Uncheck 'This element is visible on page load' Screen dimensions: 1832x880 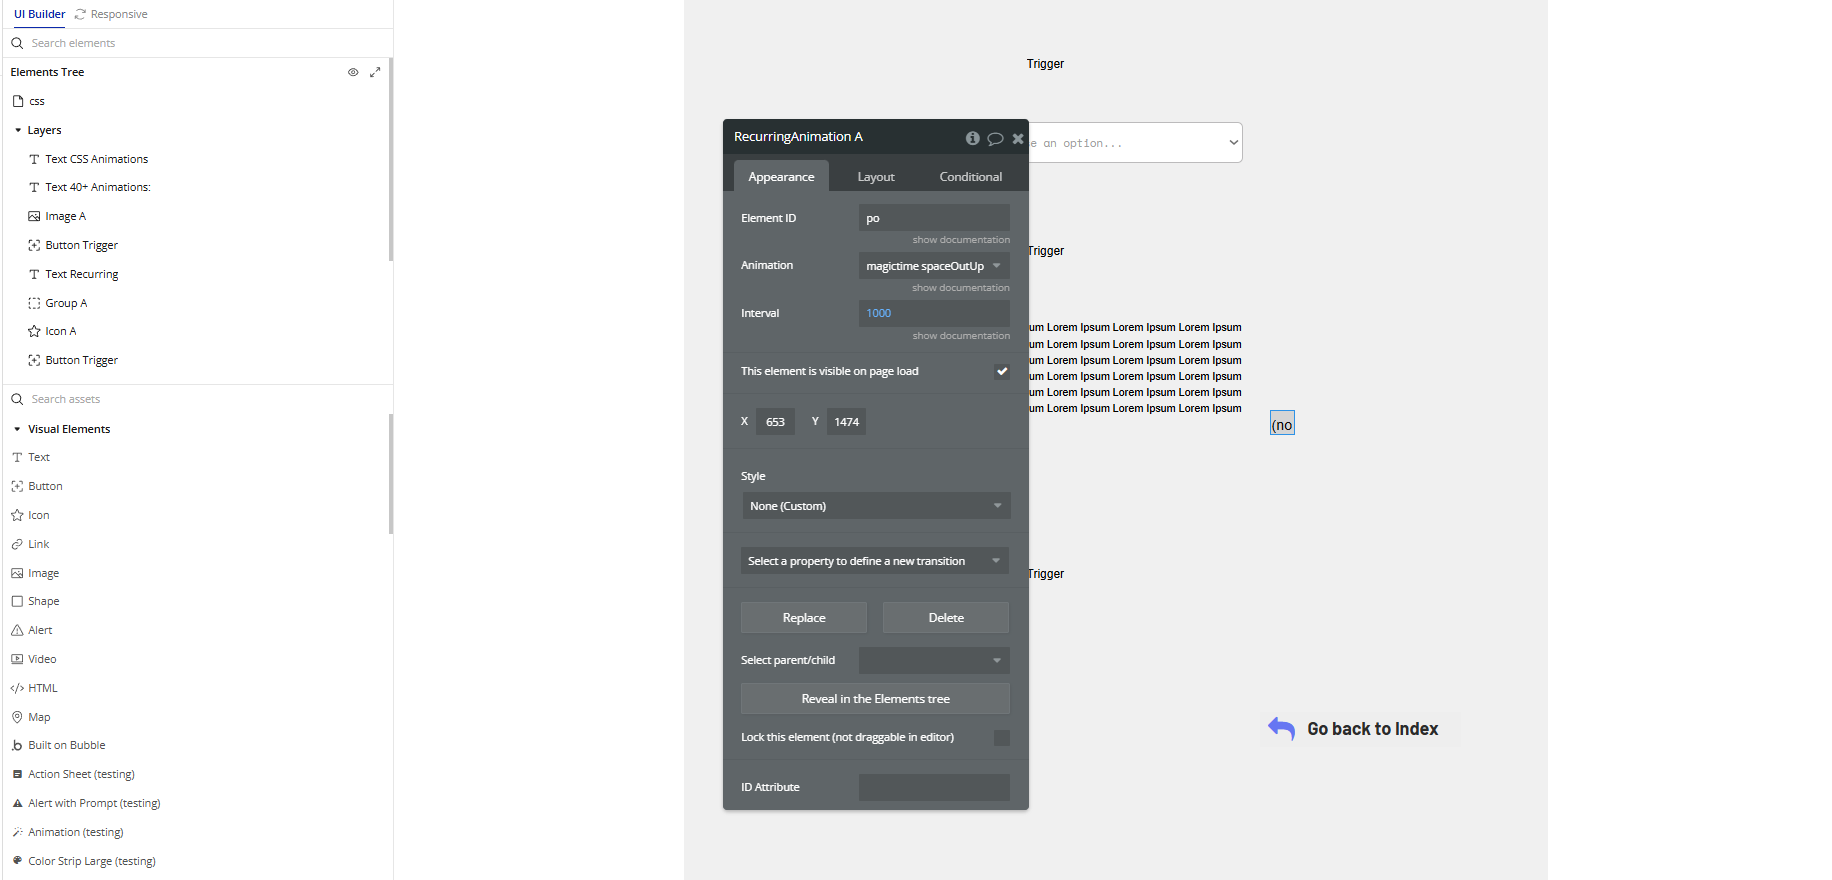pyautogui.click(x=1001, y=372)
